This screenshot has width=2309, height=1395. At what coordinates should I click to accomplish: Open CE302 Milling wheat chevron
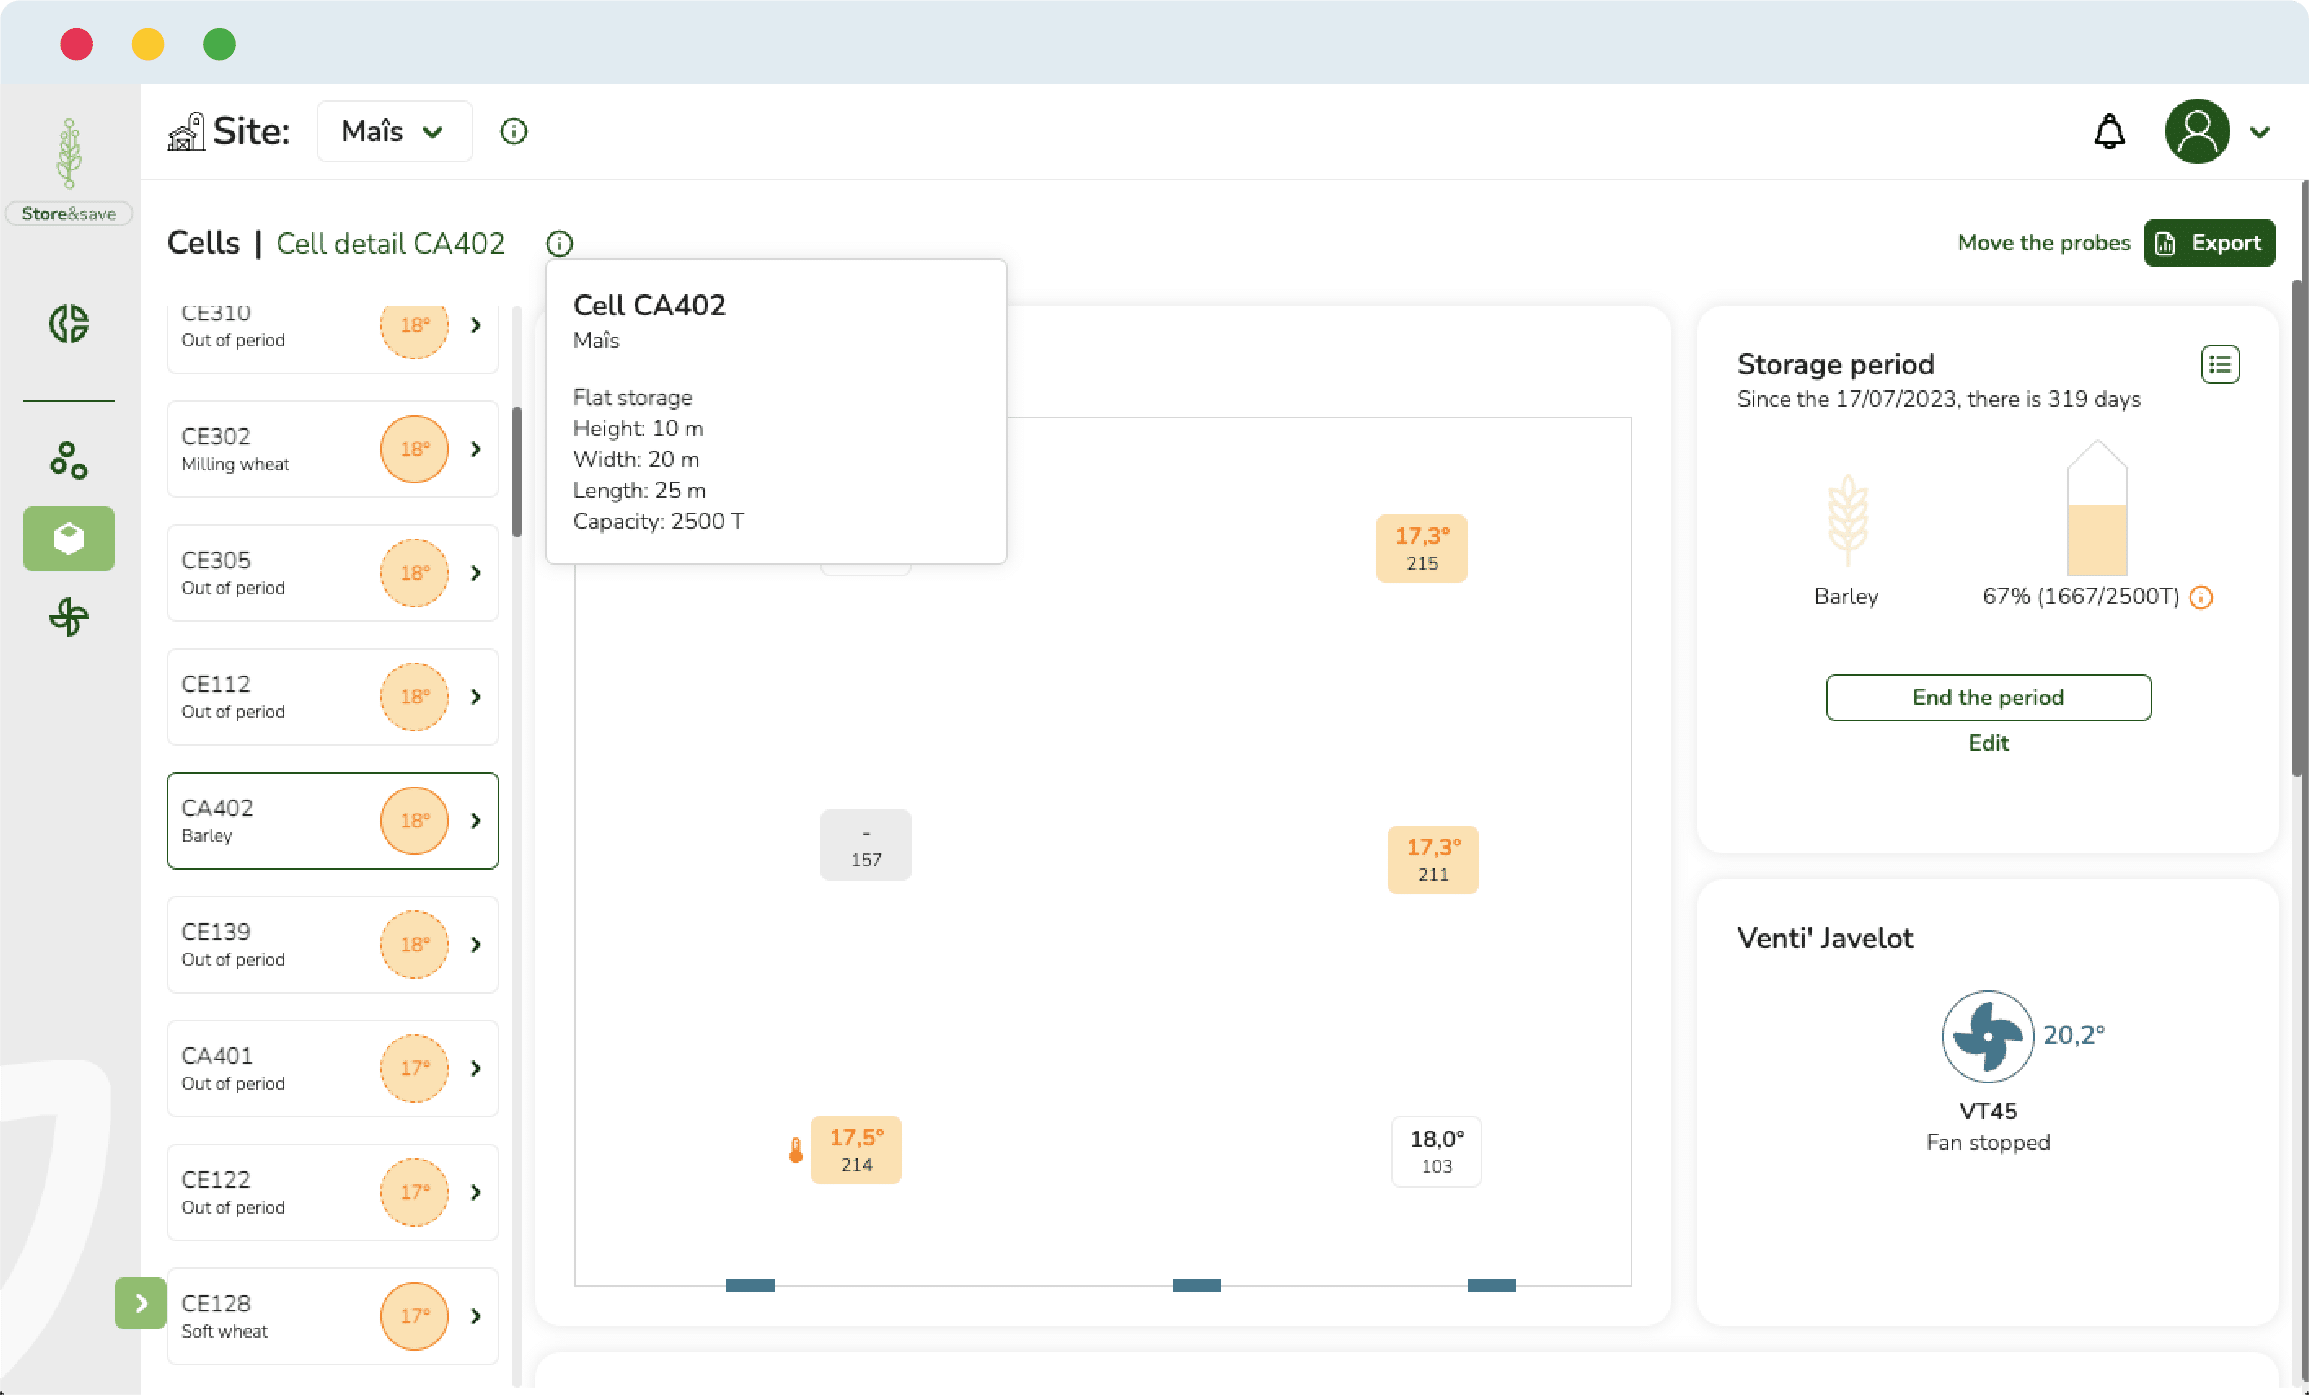(476, 449)
